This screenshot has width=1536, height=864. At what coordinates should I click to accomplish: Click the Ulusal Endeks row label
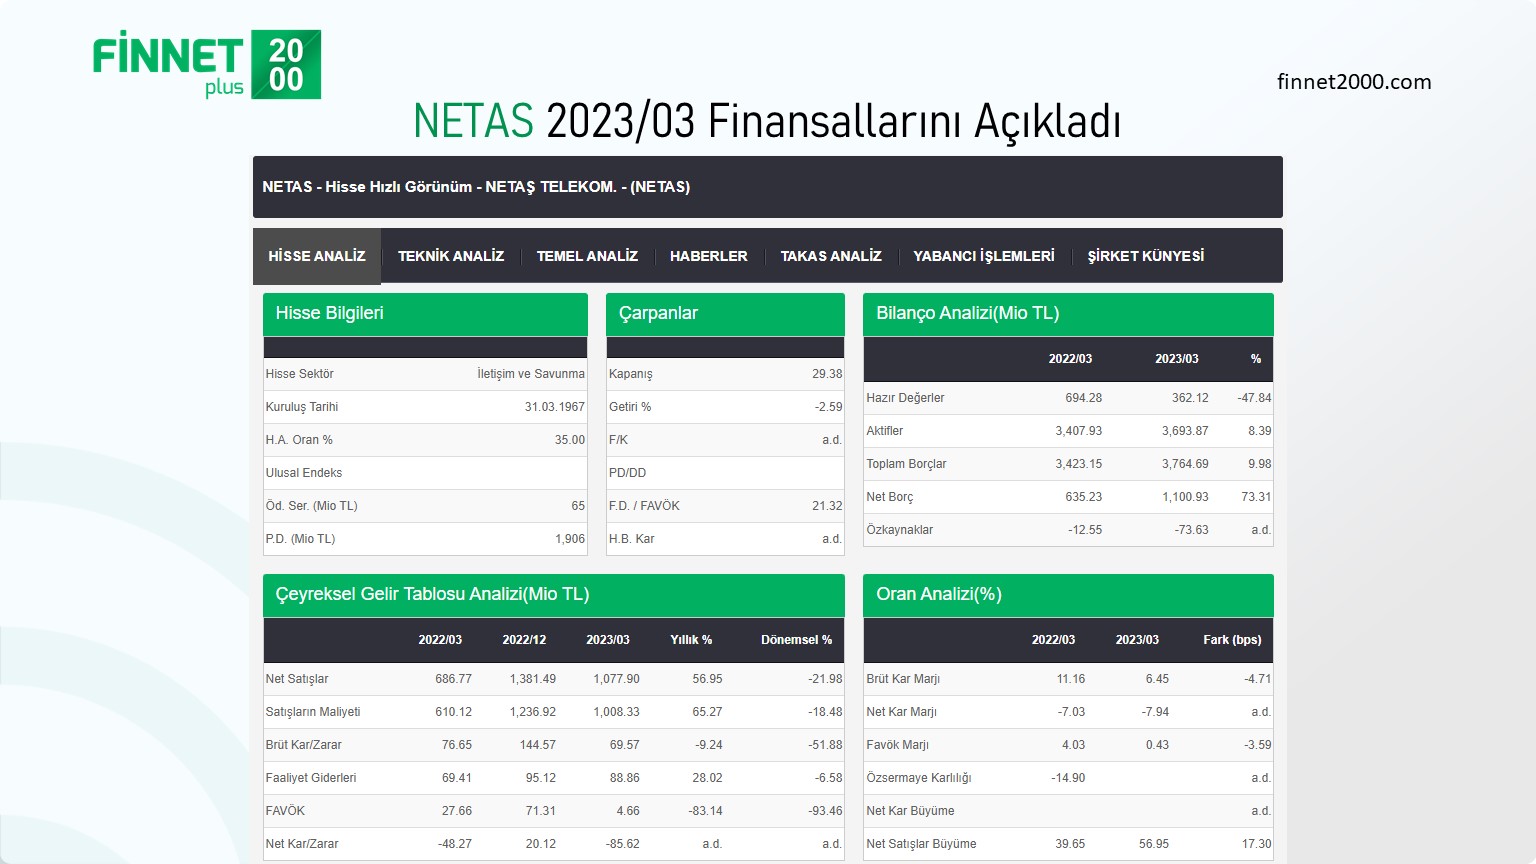tap(304, 473)
